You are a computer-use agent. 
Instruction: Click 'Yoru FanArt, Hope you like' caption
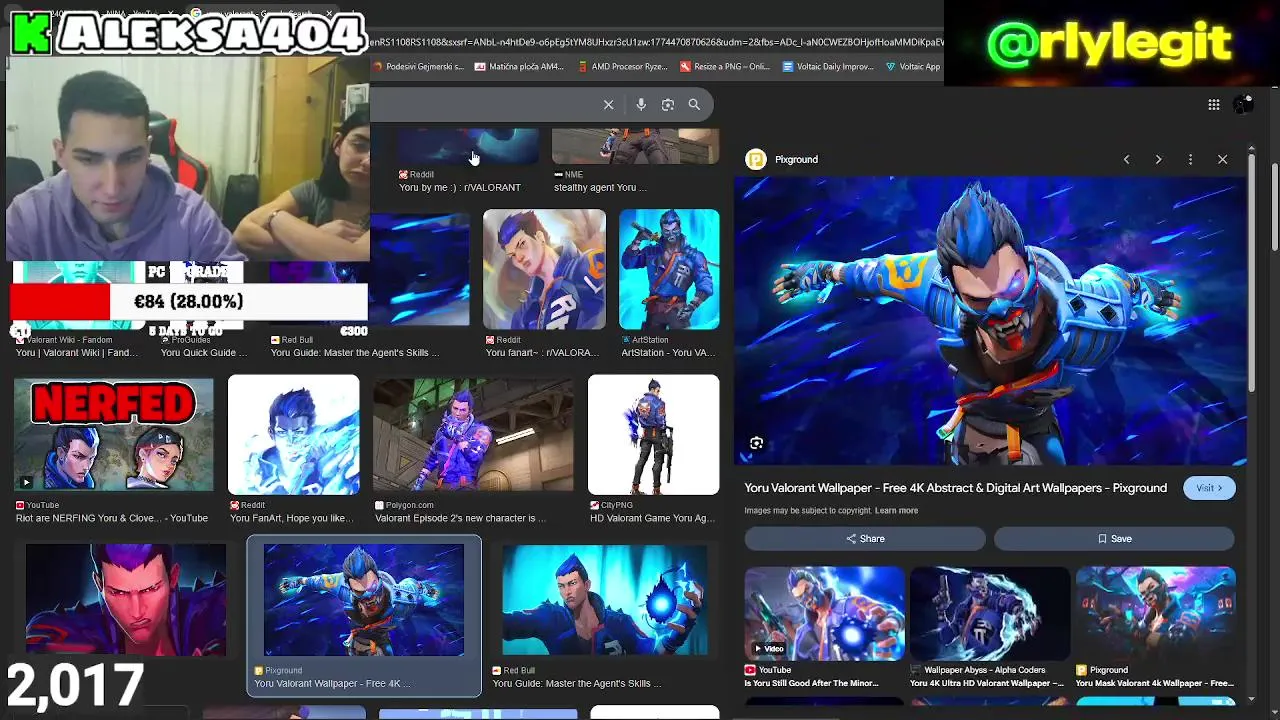[292, 518]
